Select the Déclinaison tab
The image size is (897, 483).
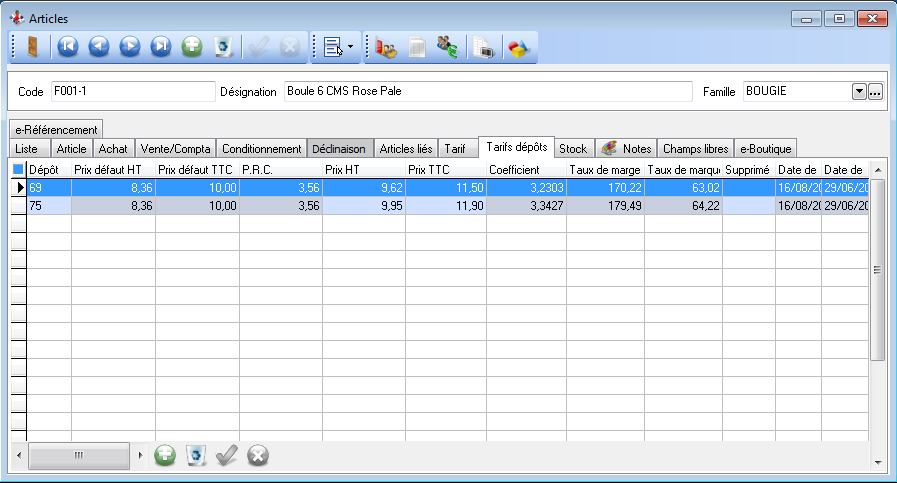pyautogui.click(x=339, y=149)
